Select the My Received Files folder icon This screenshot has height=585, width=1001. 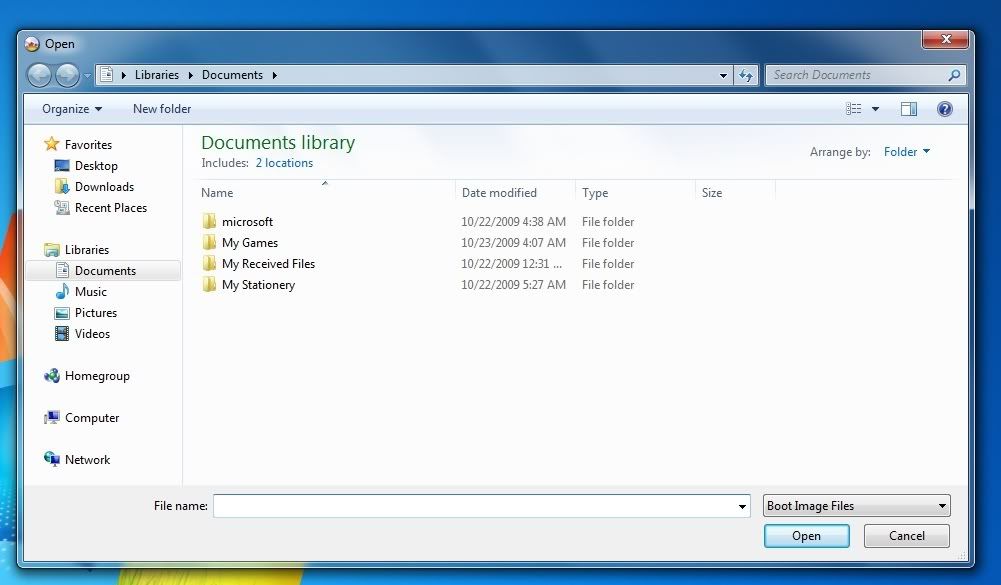(x=209, y=263)
